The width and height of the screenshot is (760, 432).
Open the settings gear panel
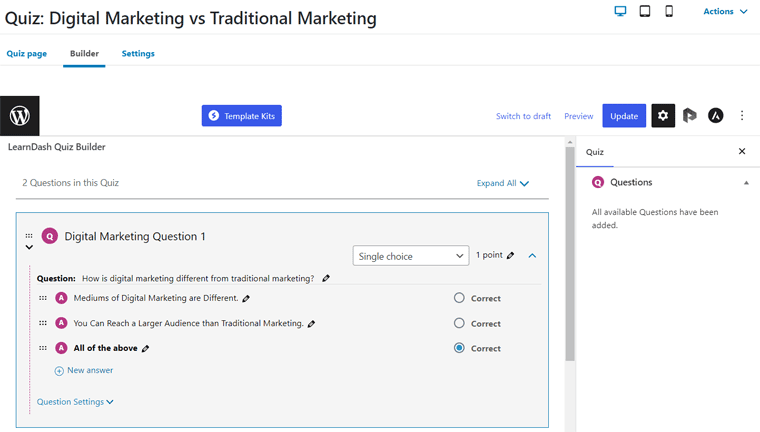[x=663, y=116]
